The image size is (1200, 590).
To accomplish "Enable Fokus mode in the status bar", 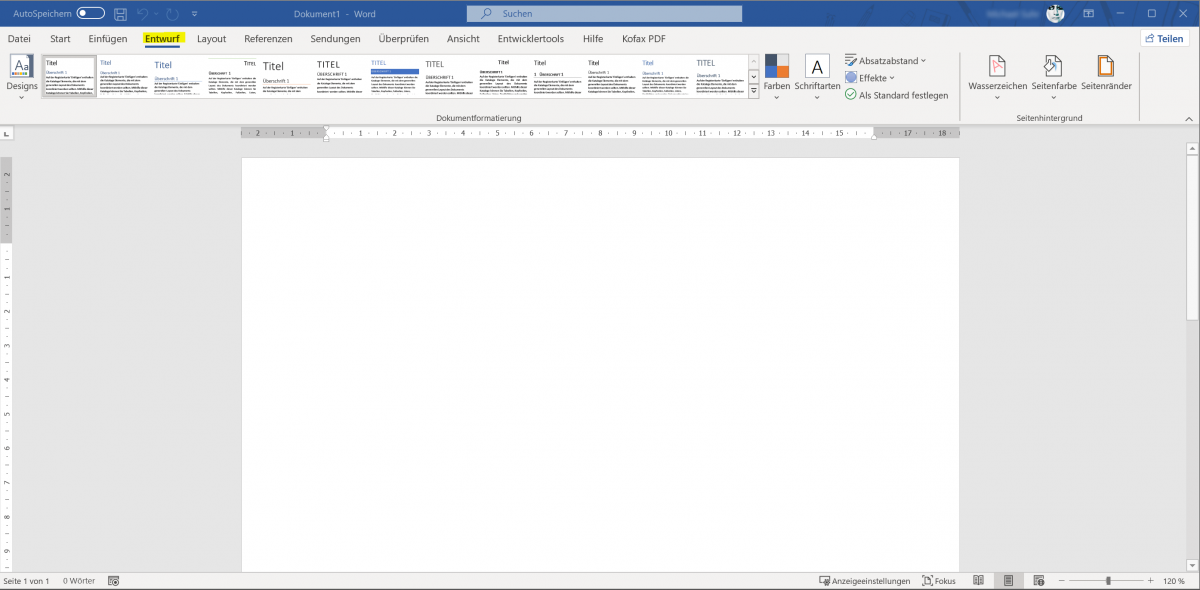I will pyautogui.click(x=938, y=580).
